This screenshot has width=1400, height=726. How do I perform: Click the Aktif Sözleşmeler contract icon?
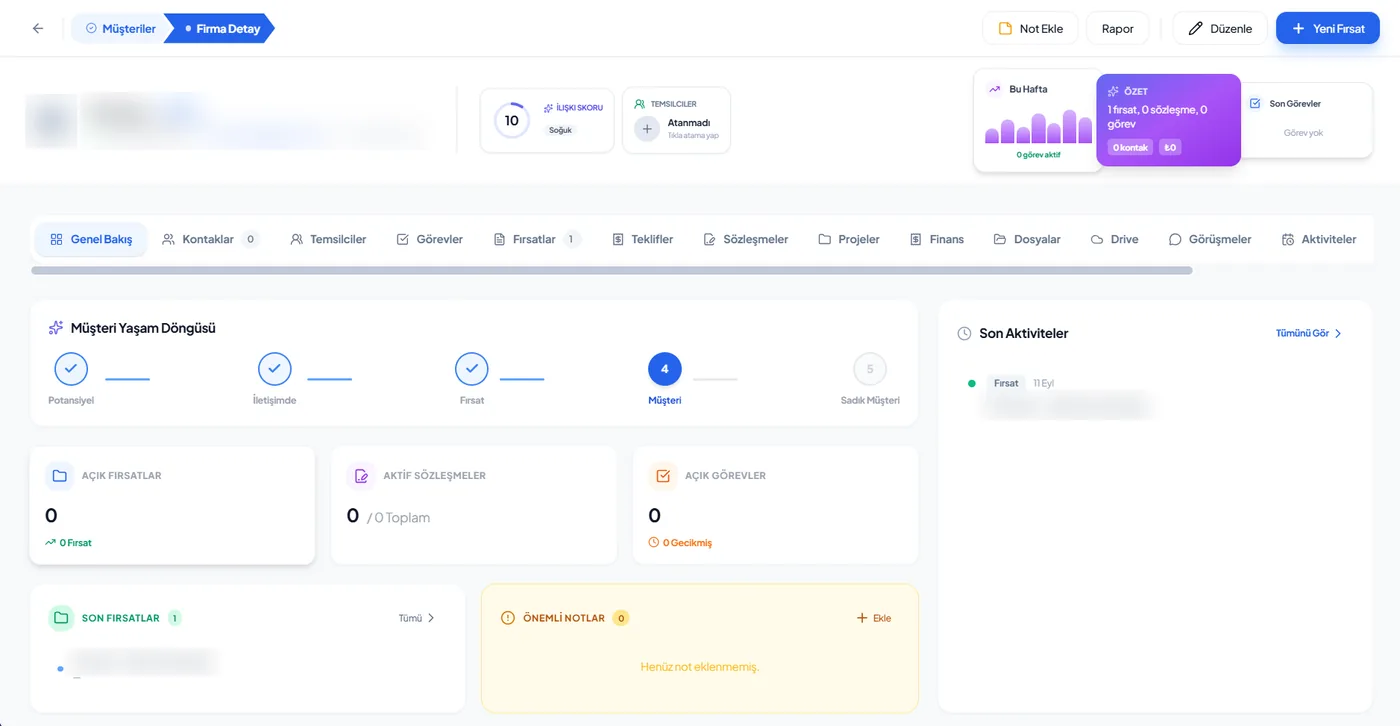pos(361,476)
